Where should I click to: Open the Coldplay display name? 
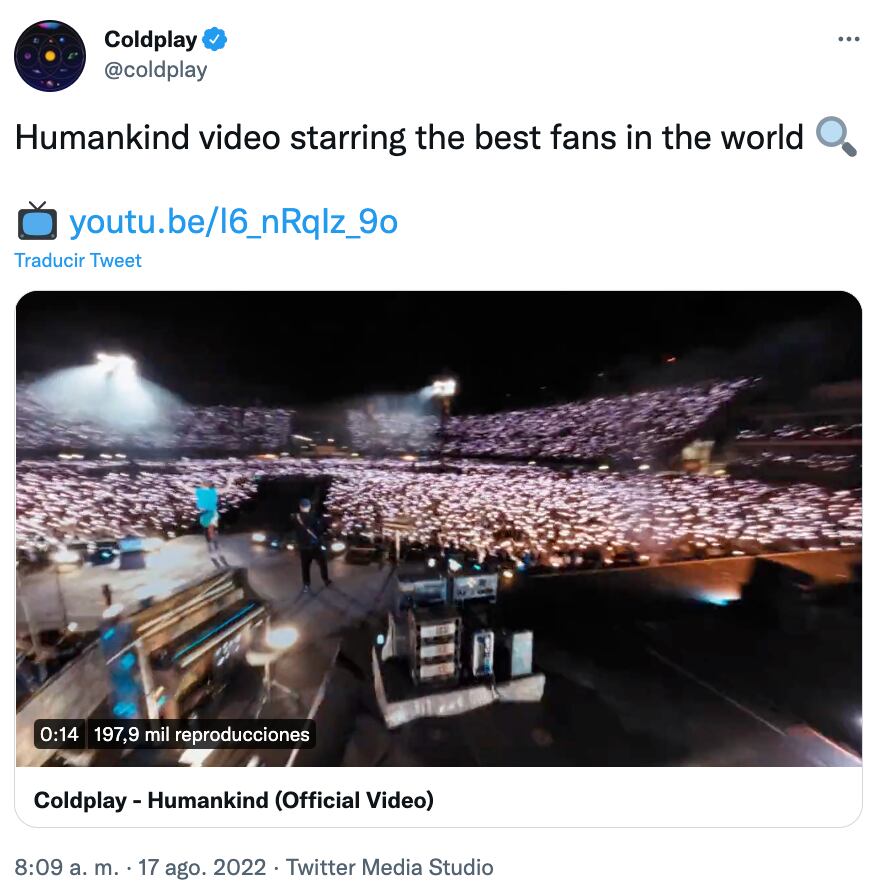pyautogui.click(x=151, y=40)
